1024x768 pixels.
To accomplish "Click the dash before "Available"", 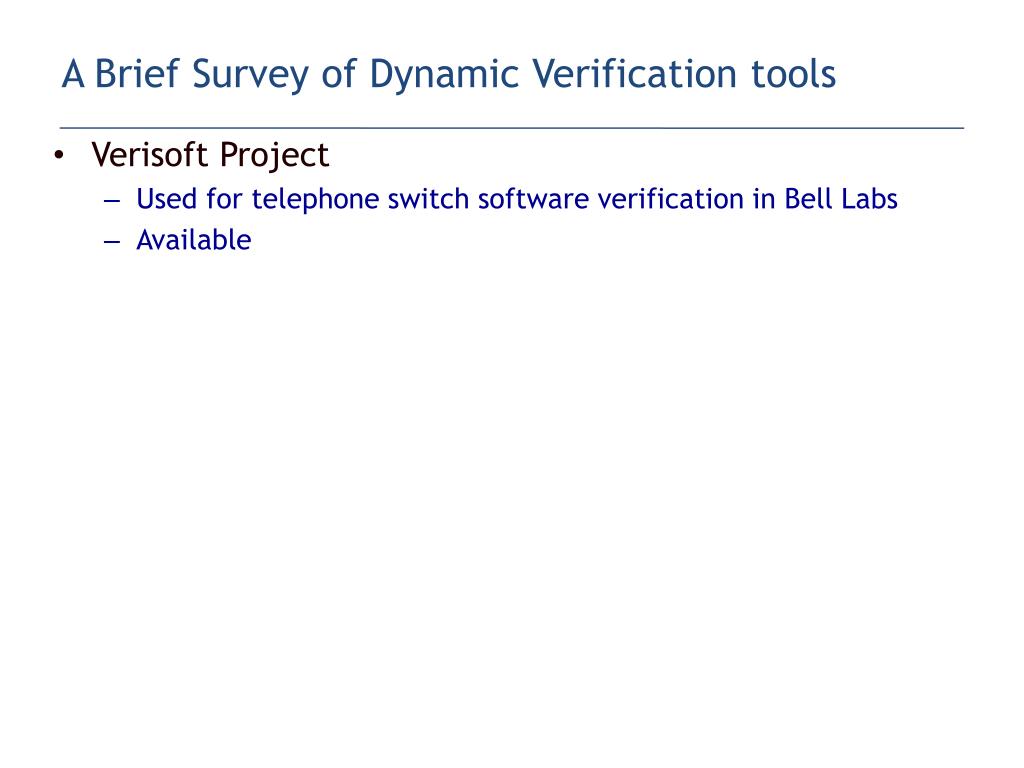I will tap(111, 241).
